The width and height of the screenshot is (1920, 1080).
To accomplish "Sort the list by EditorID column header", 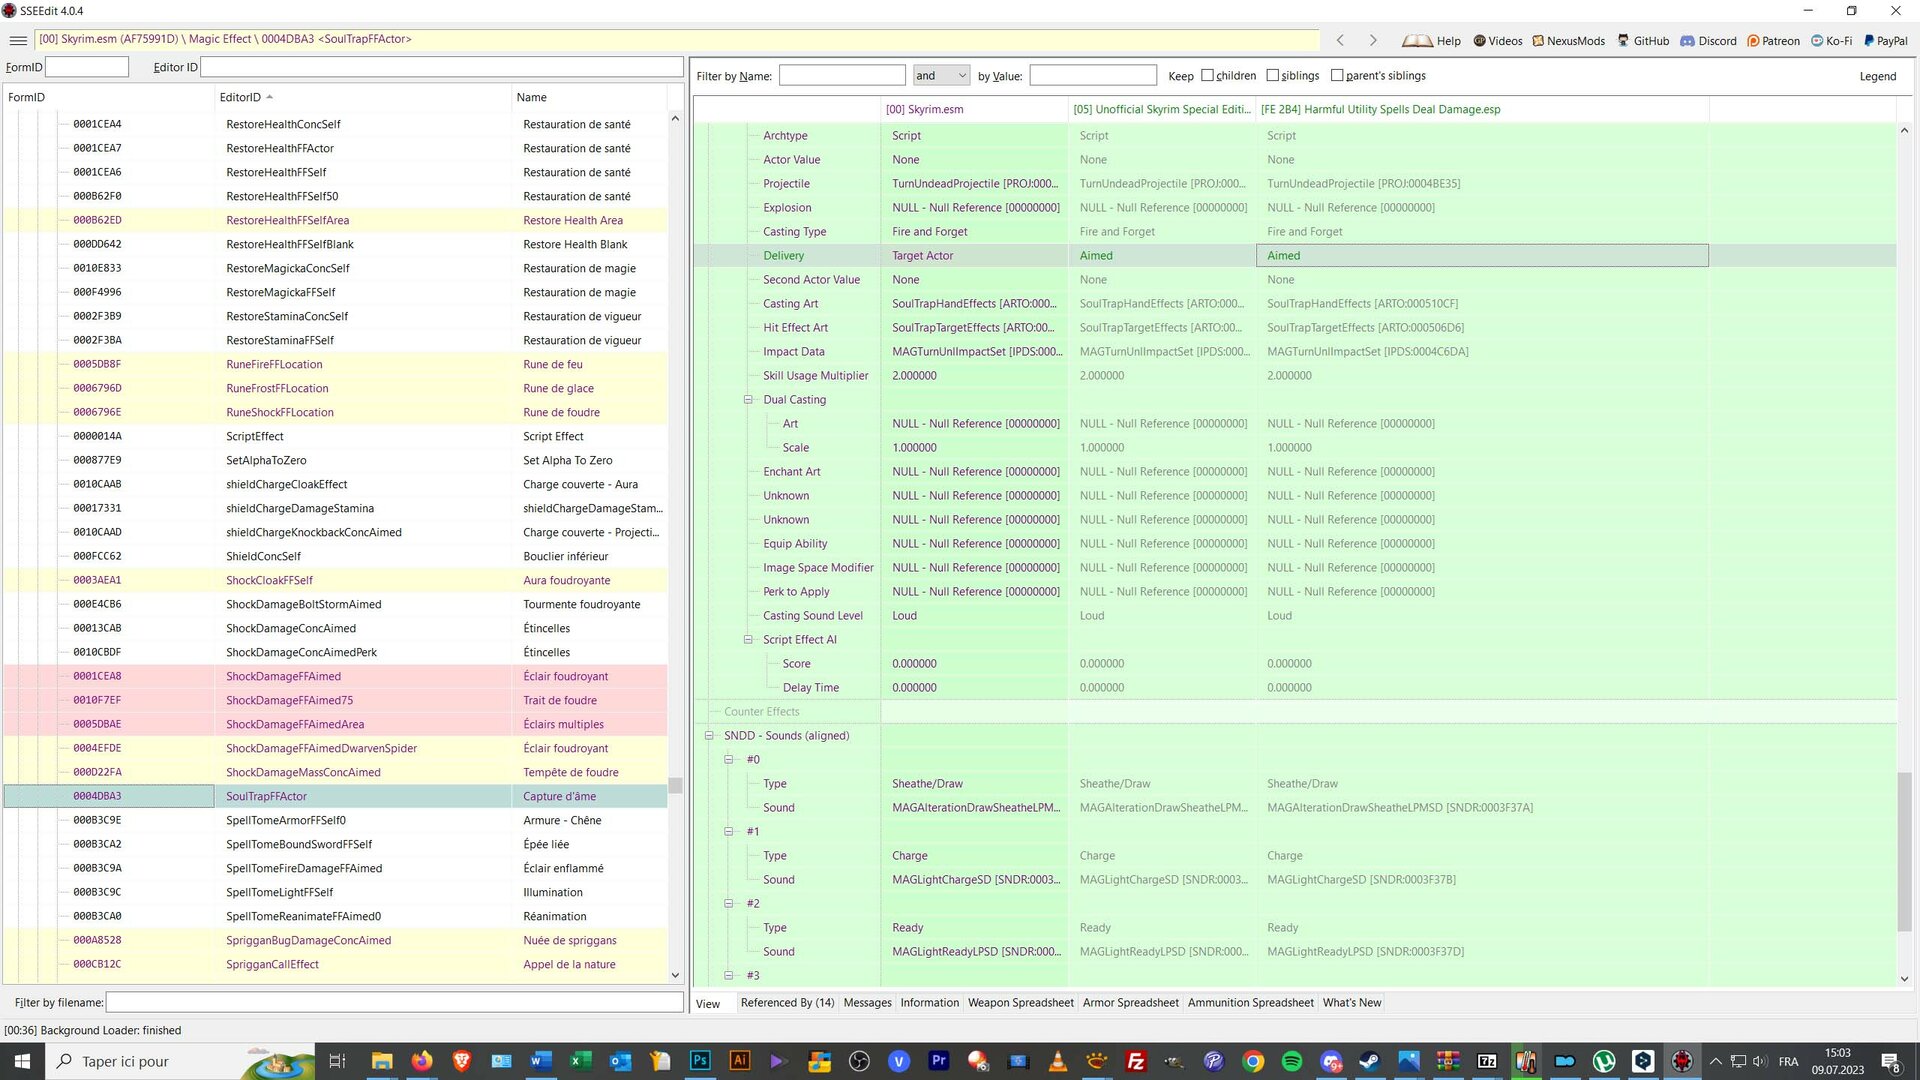I will pyautogui.click(x=362, y=97).
